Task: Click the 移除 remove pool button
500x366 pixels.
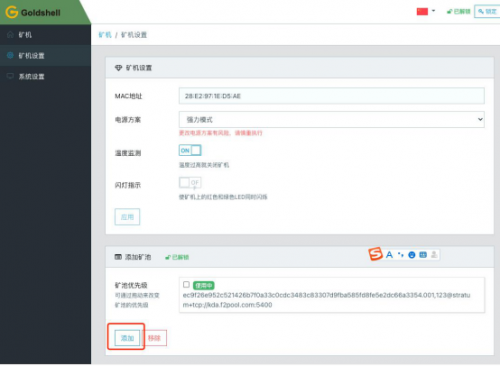Action: point(154,338)
